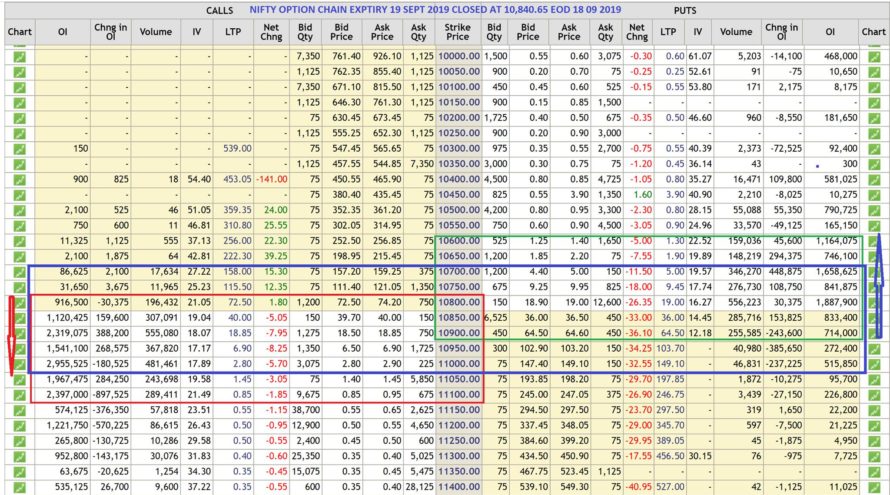Select the calls ask price 926.10

pyautogui.click(x=387, y=57)
